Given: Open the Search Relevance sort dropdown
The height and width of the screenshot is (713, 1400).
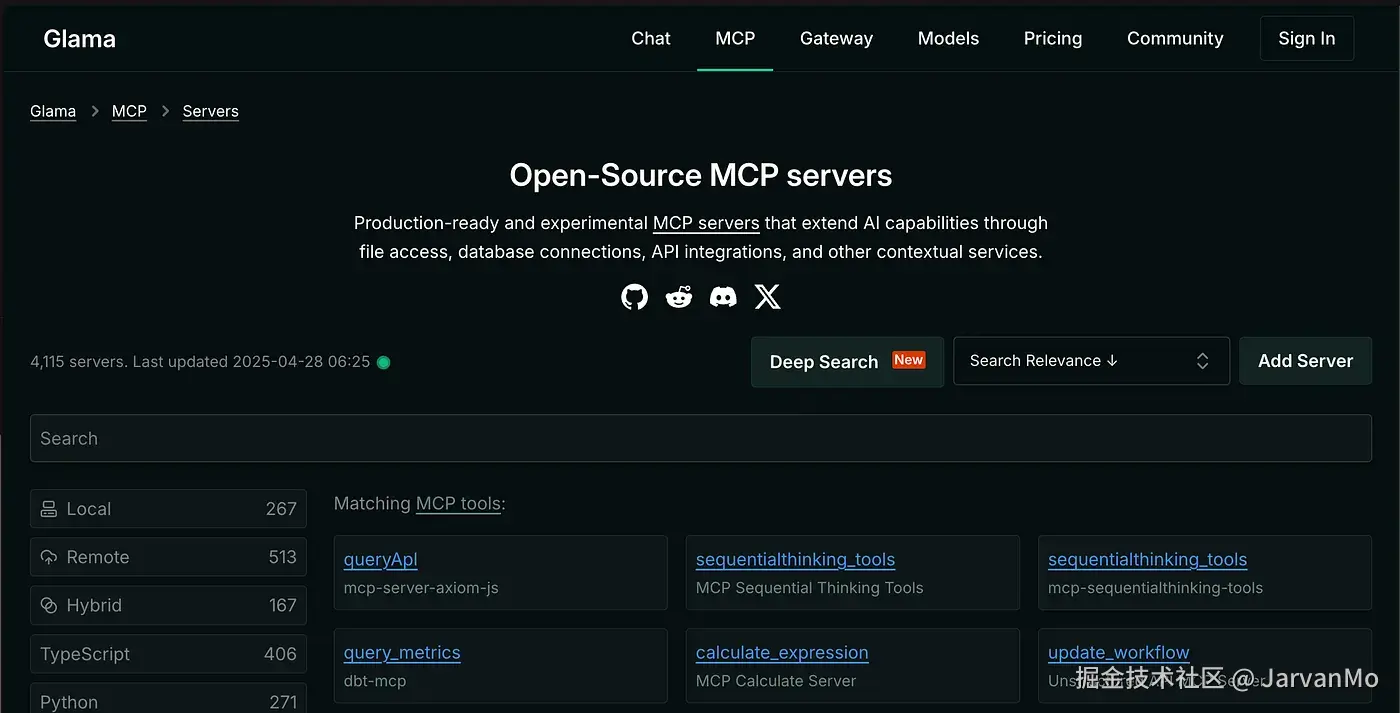Looking at the screenshot, I should [1091, 361].
